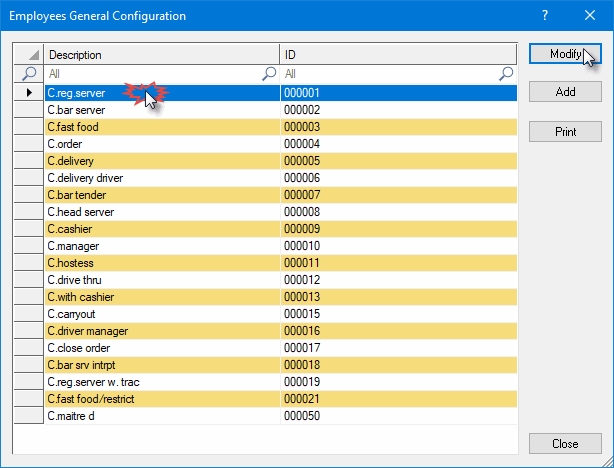This screenshot has width=614, height=468.
Task: Select the C.manager entry
Action: coord(160,246)
